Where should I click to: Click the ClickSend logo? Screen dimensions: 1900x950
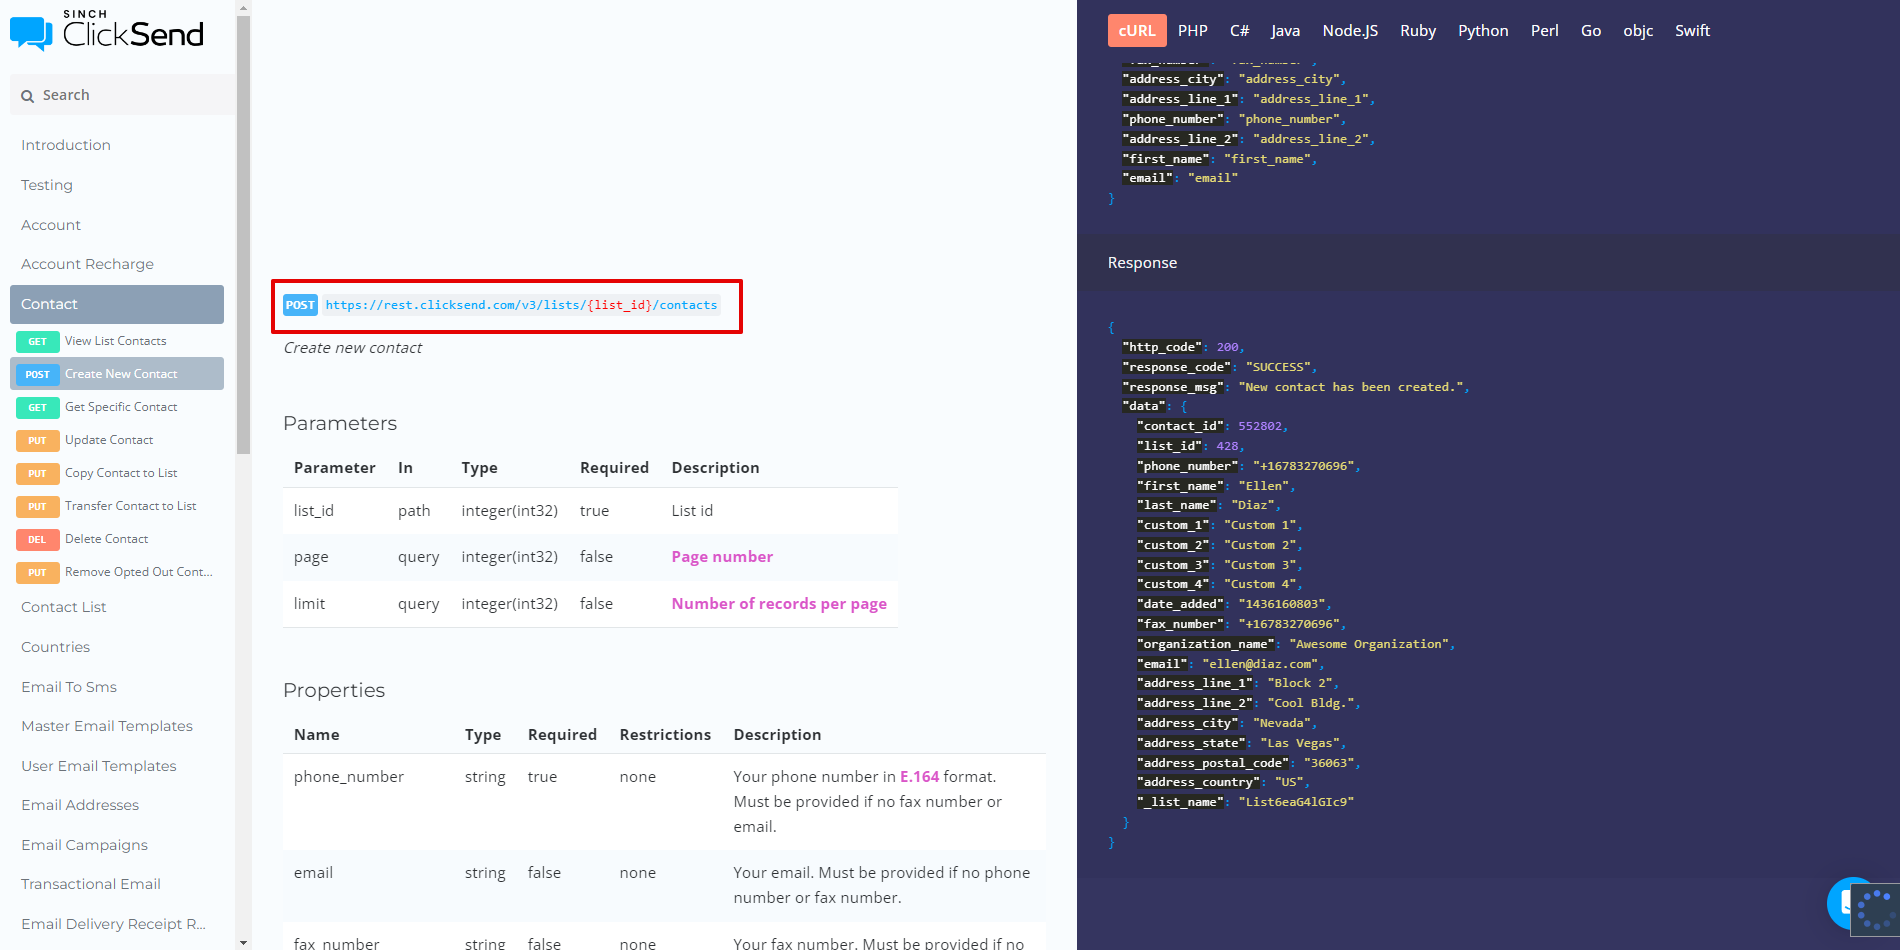coord(107,31)
